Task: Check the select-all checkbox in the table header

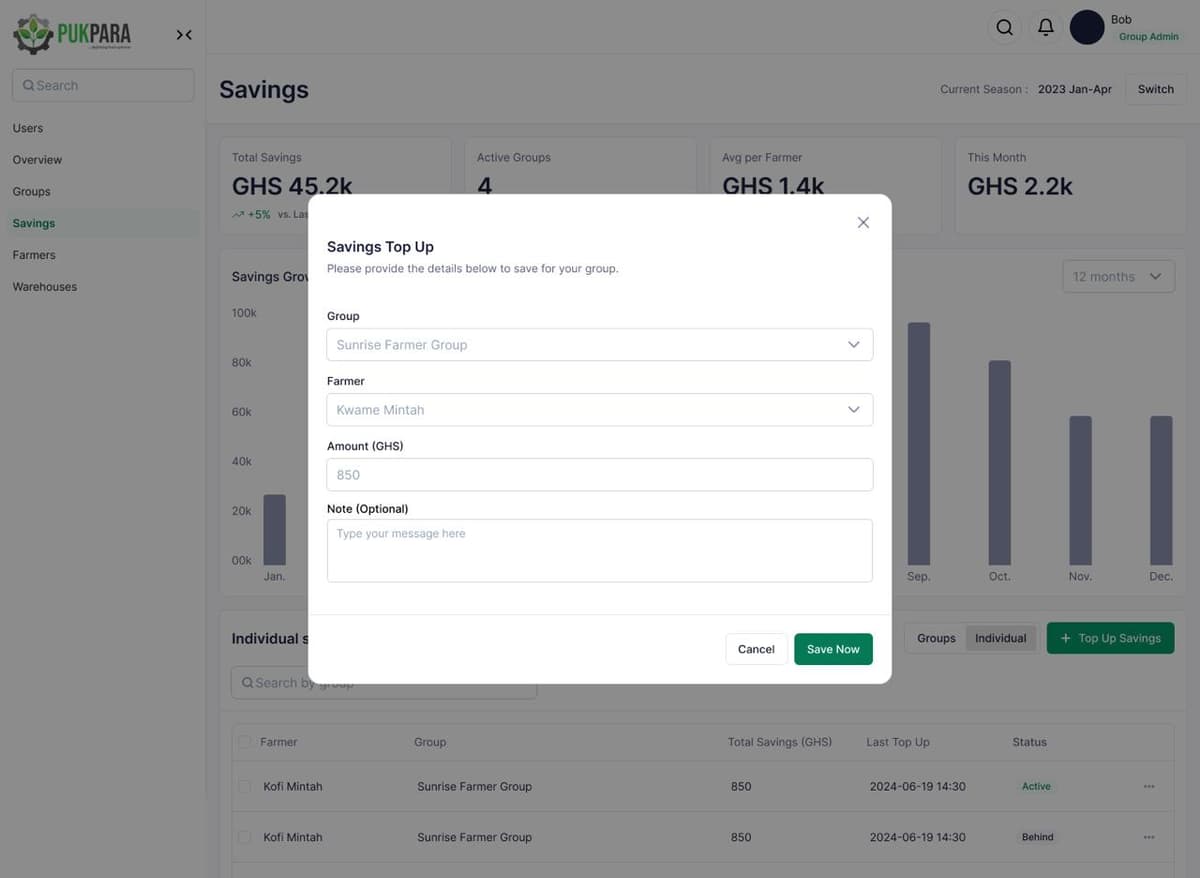Action: (244, 742)
